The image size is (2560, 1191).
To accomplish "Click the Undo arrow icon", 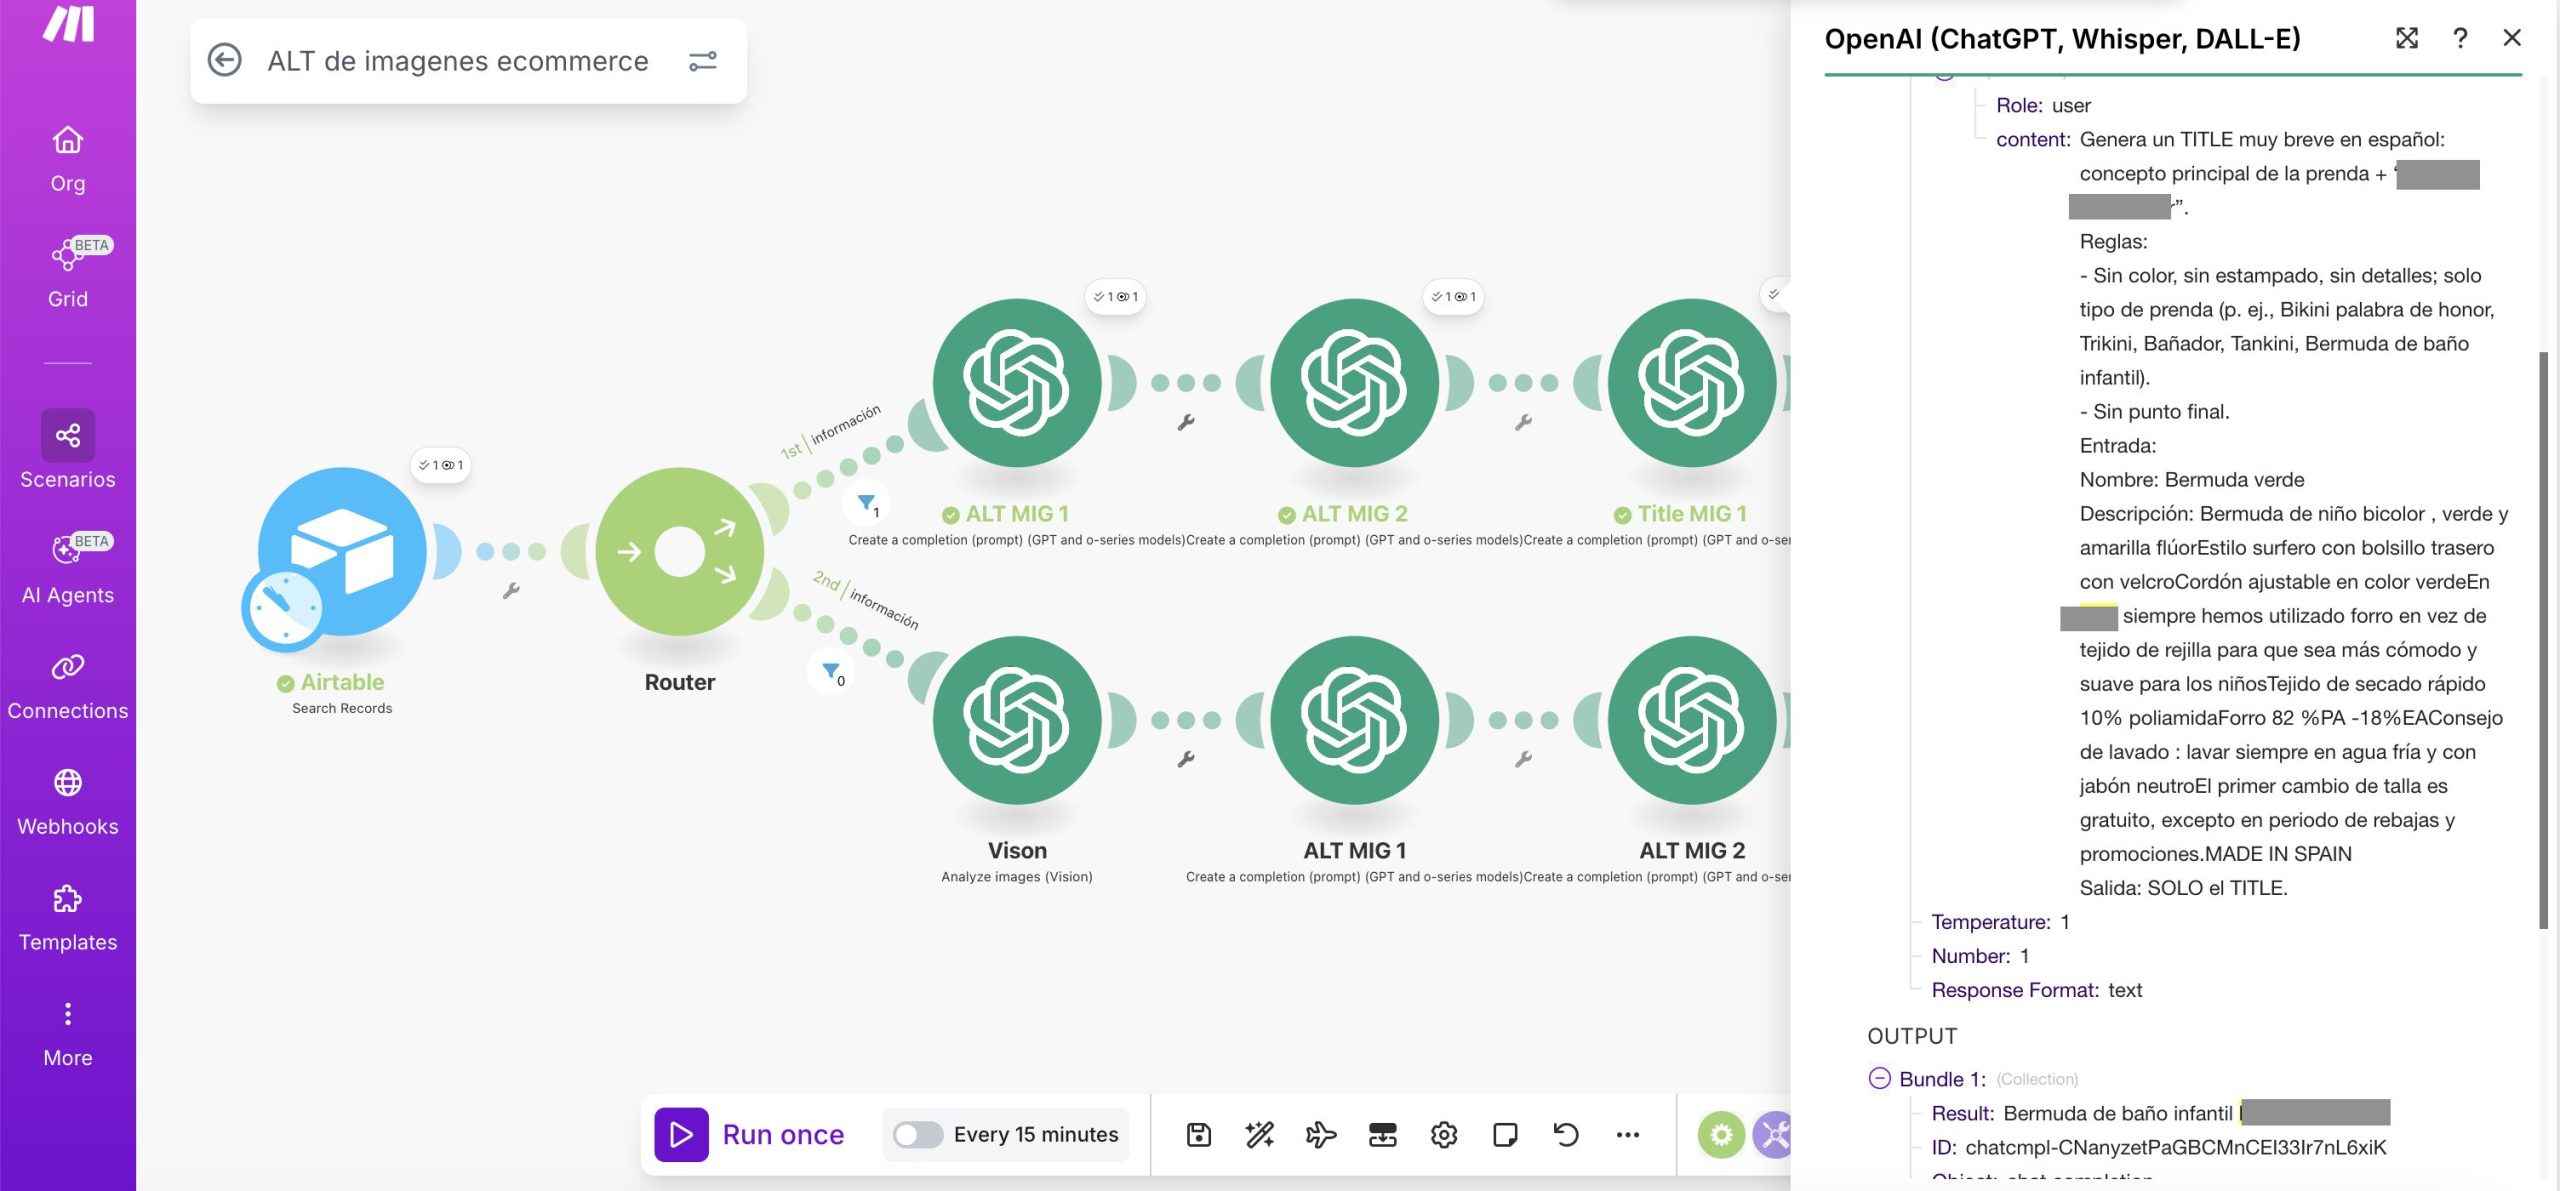I will [1566, 1134].
